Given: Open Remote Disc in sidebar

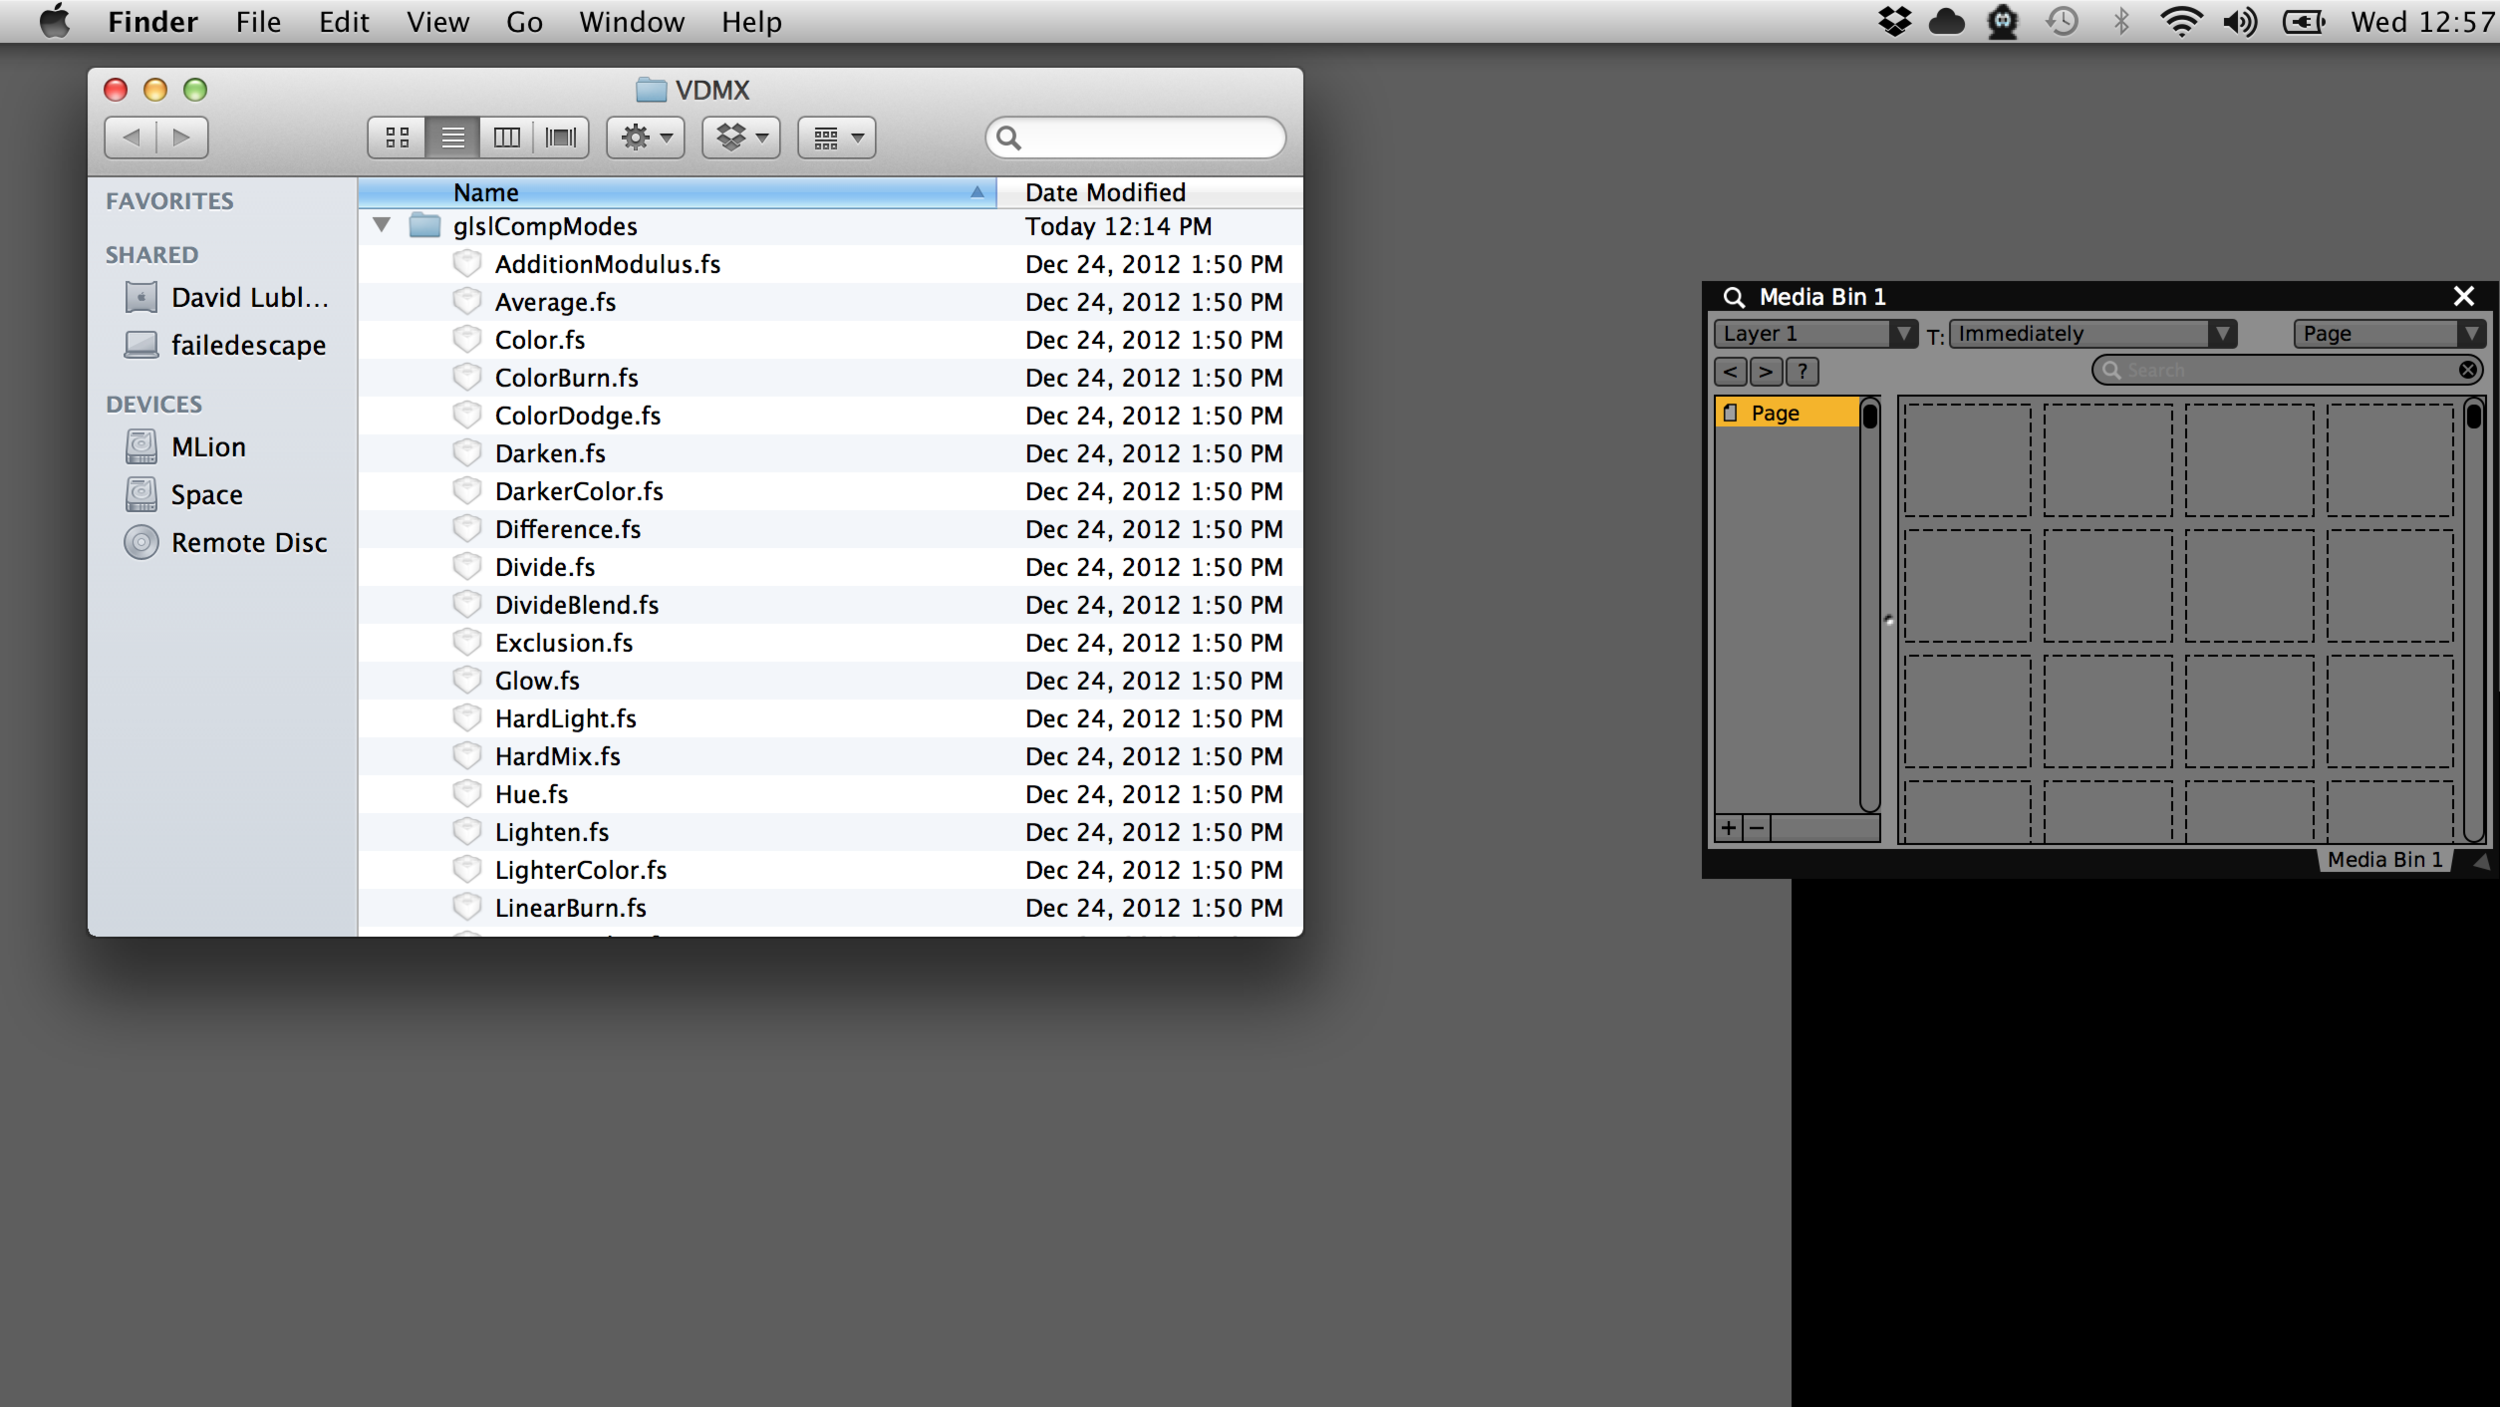Looking at the screenshot, I should (226, 543).
